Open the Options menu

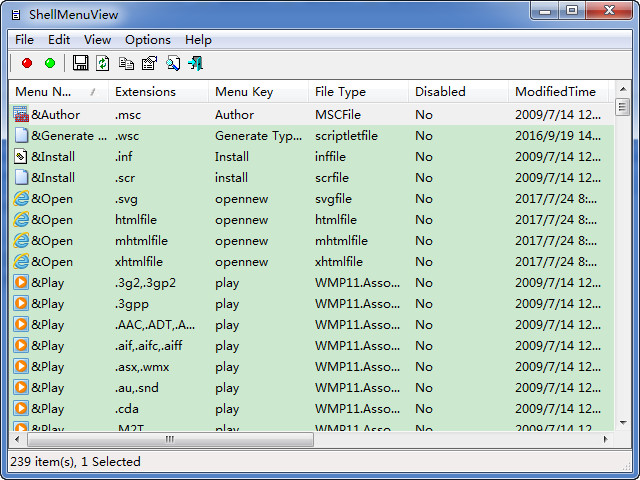click(147, 40)
